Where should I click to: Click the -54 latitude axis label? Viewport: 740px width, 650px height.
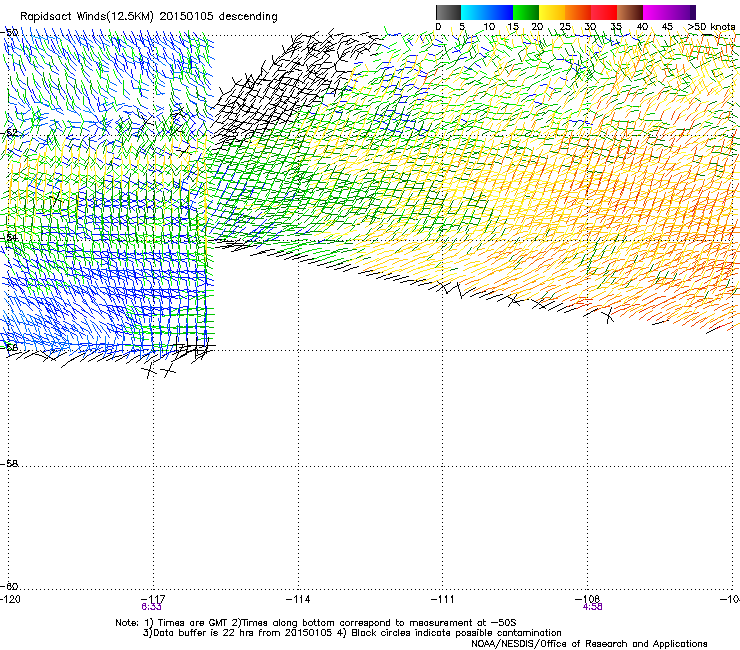pos(9,237)
